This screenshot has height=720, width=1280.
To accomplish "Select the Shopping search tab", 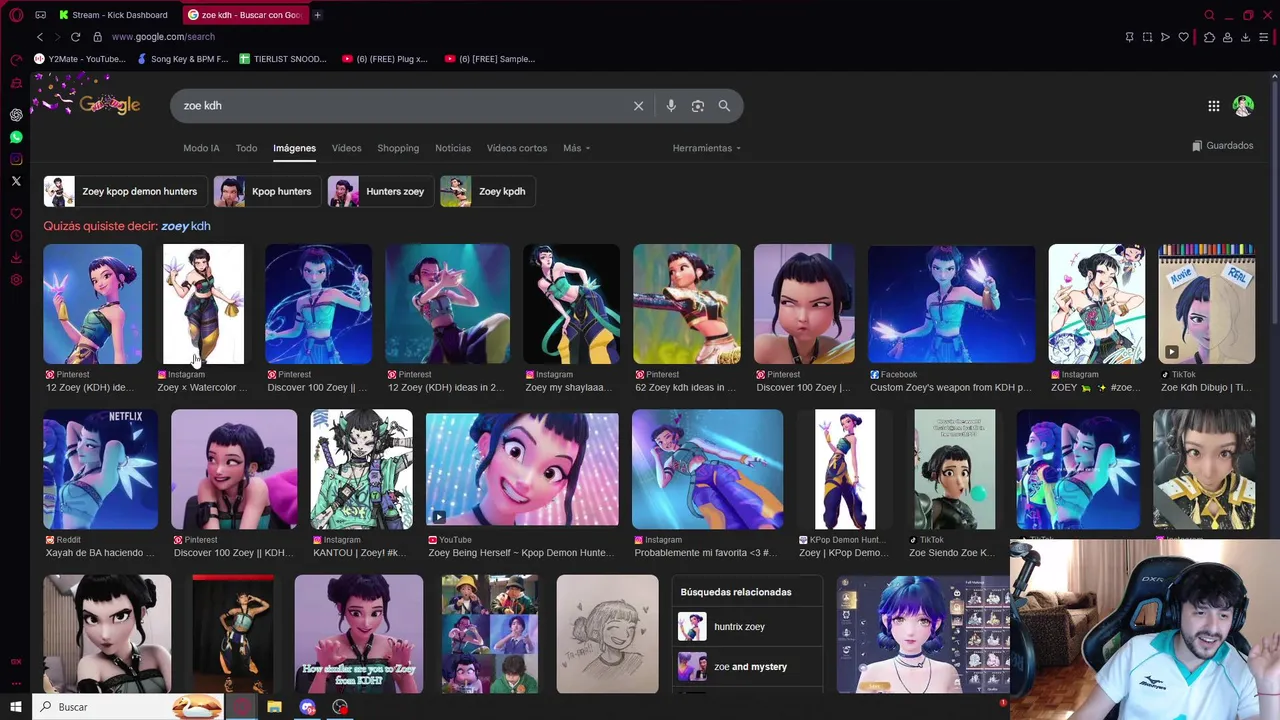I will 398,148.
